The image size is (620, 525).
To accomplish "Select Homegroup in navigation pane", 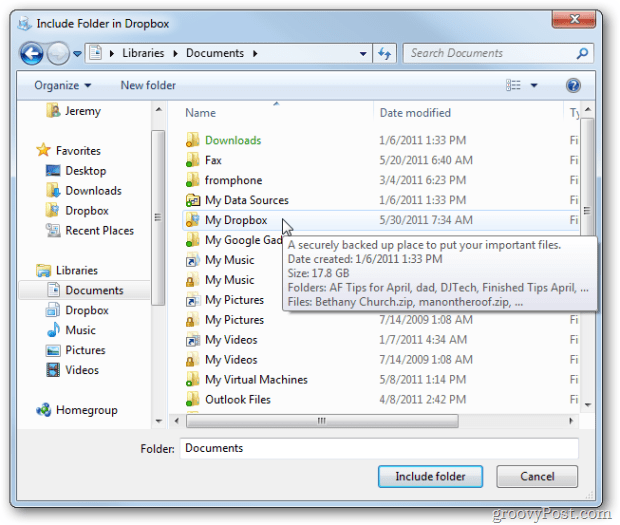I will [77, 410].
